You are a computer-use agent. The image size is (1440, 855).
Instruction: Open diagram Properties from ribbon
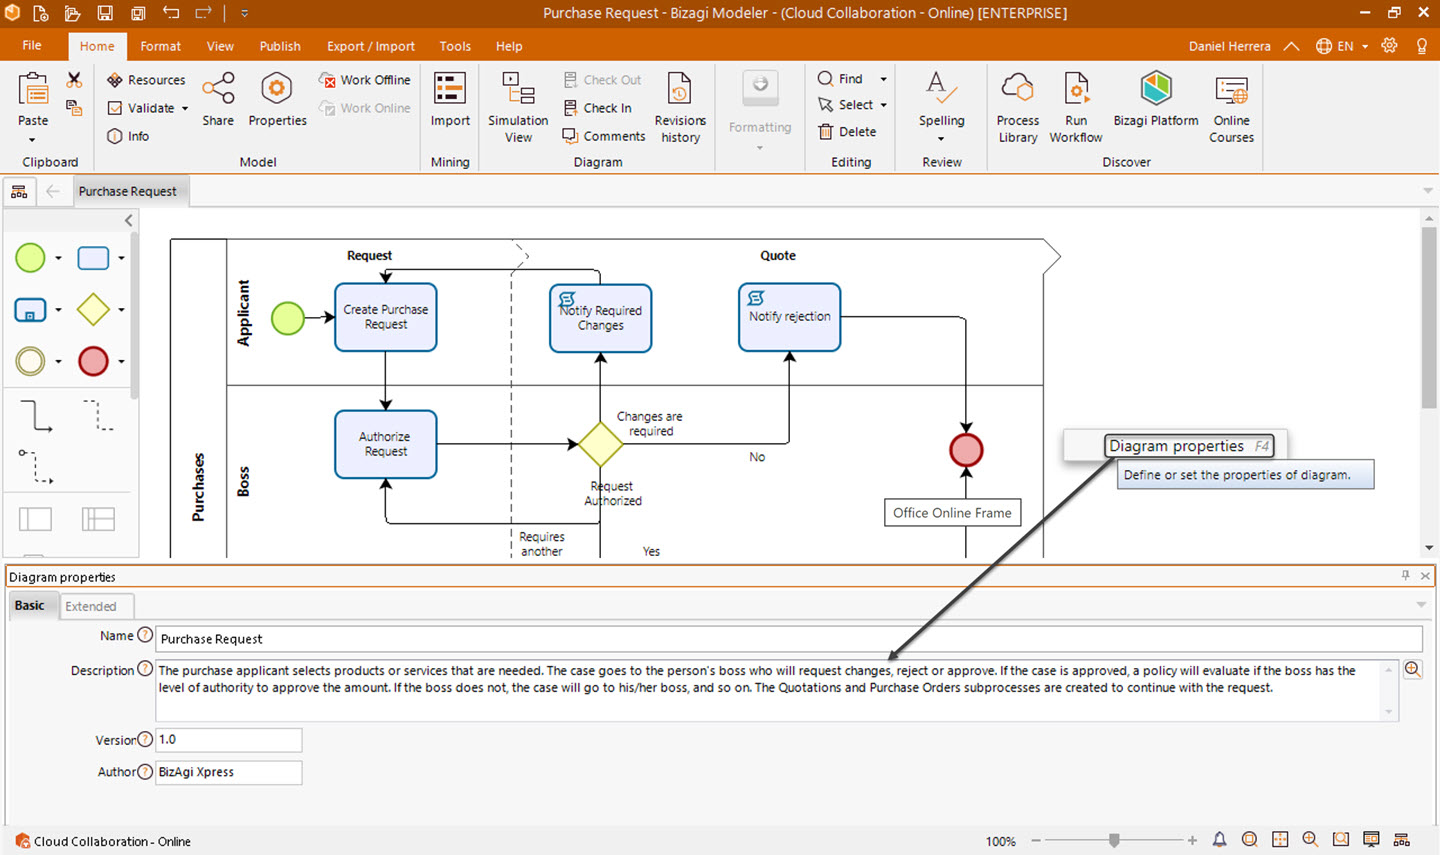click(277, 99)
